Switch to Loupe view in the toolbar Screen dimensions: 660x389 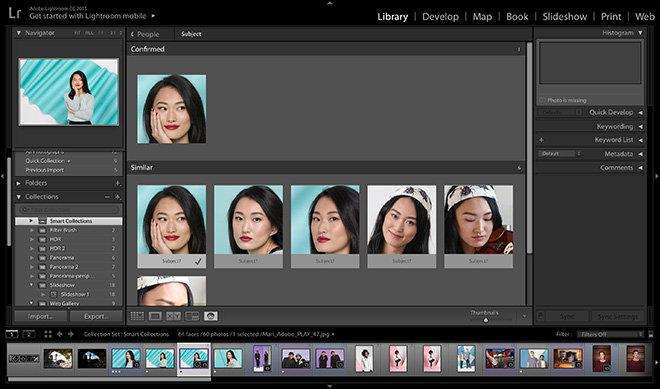coord(155,316)
